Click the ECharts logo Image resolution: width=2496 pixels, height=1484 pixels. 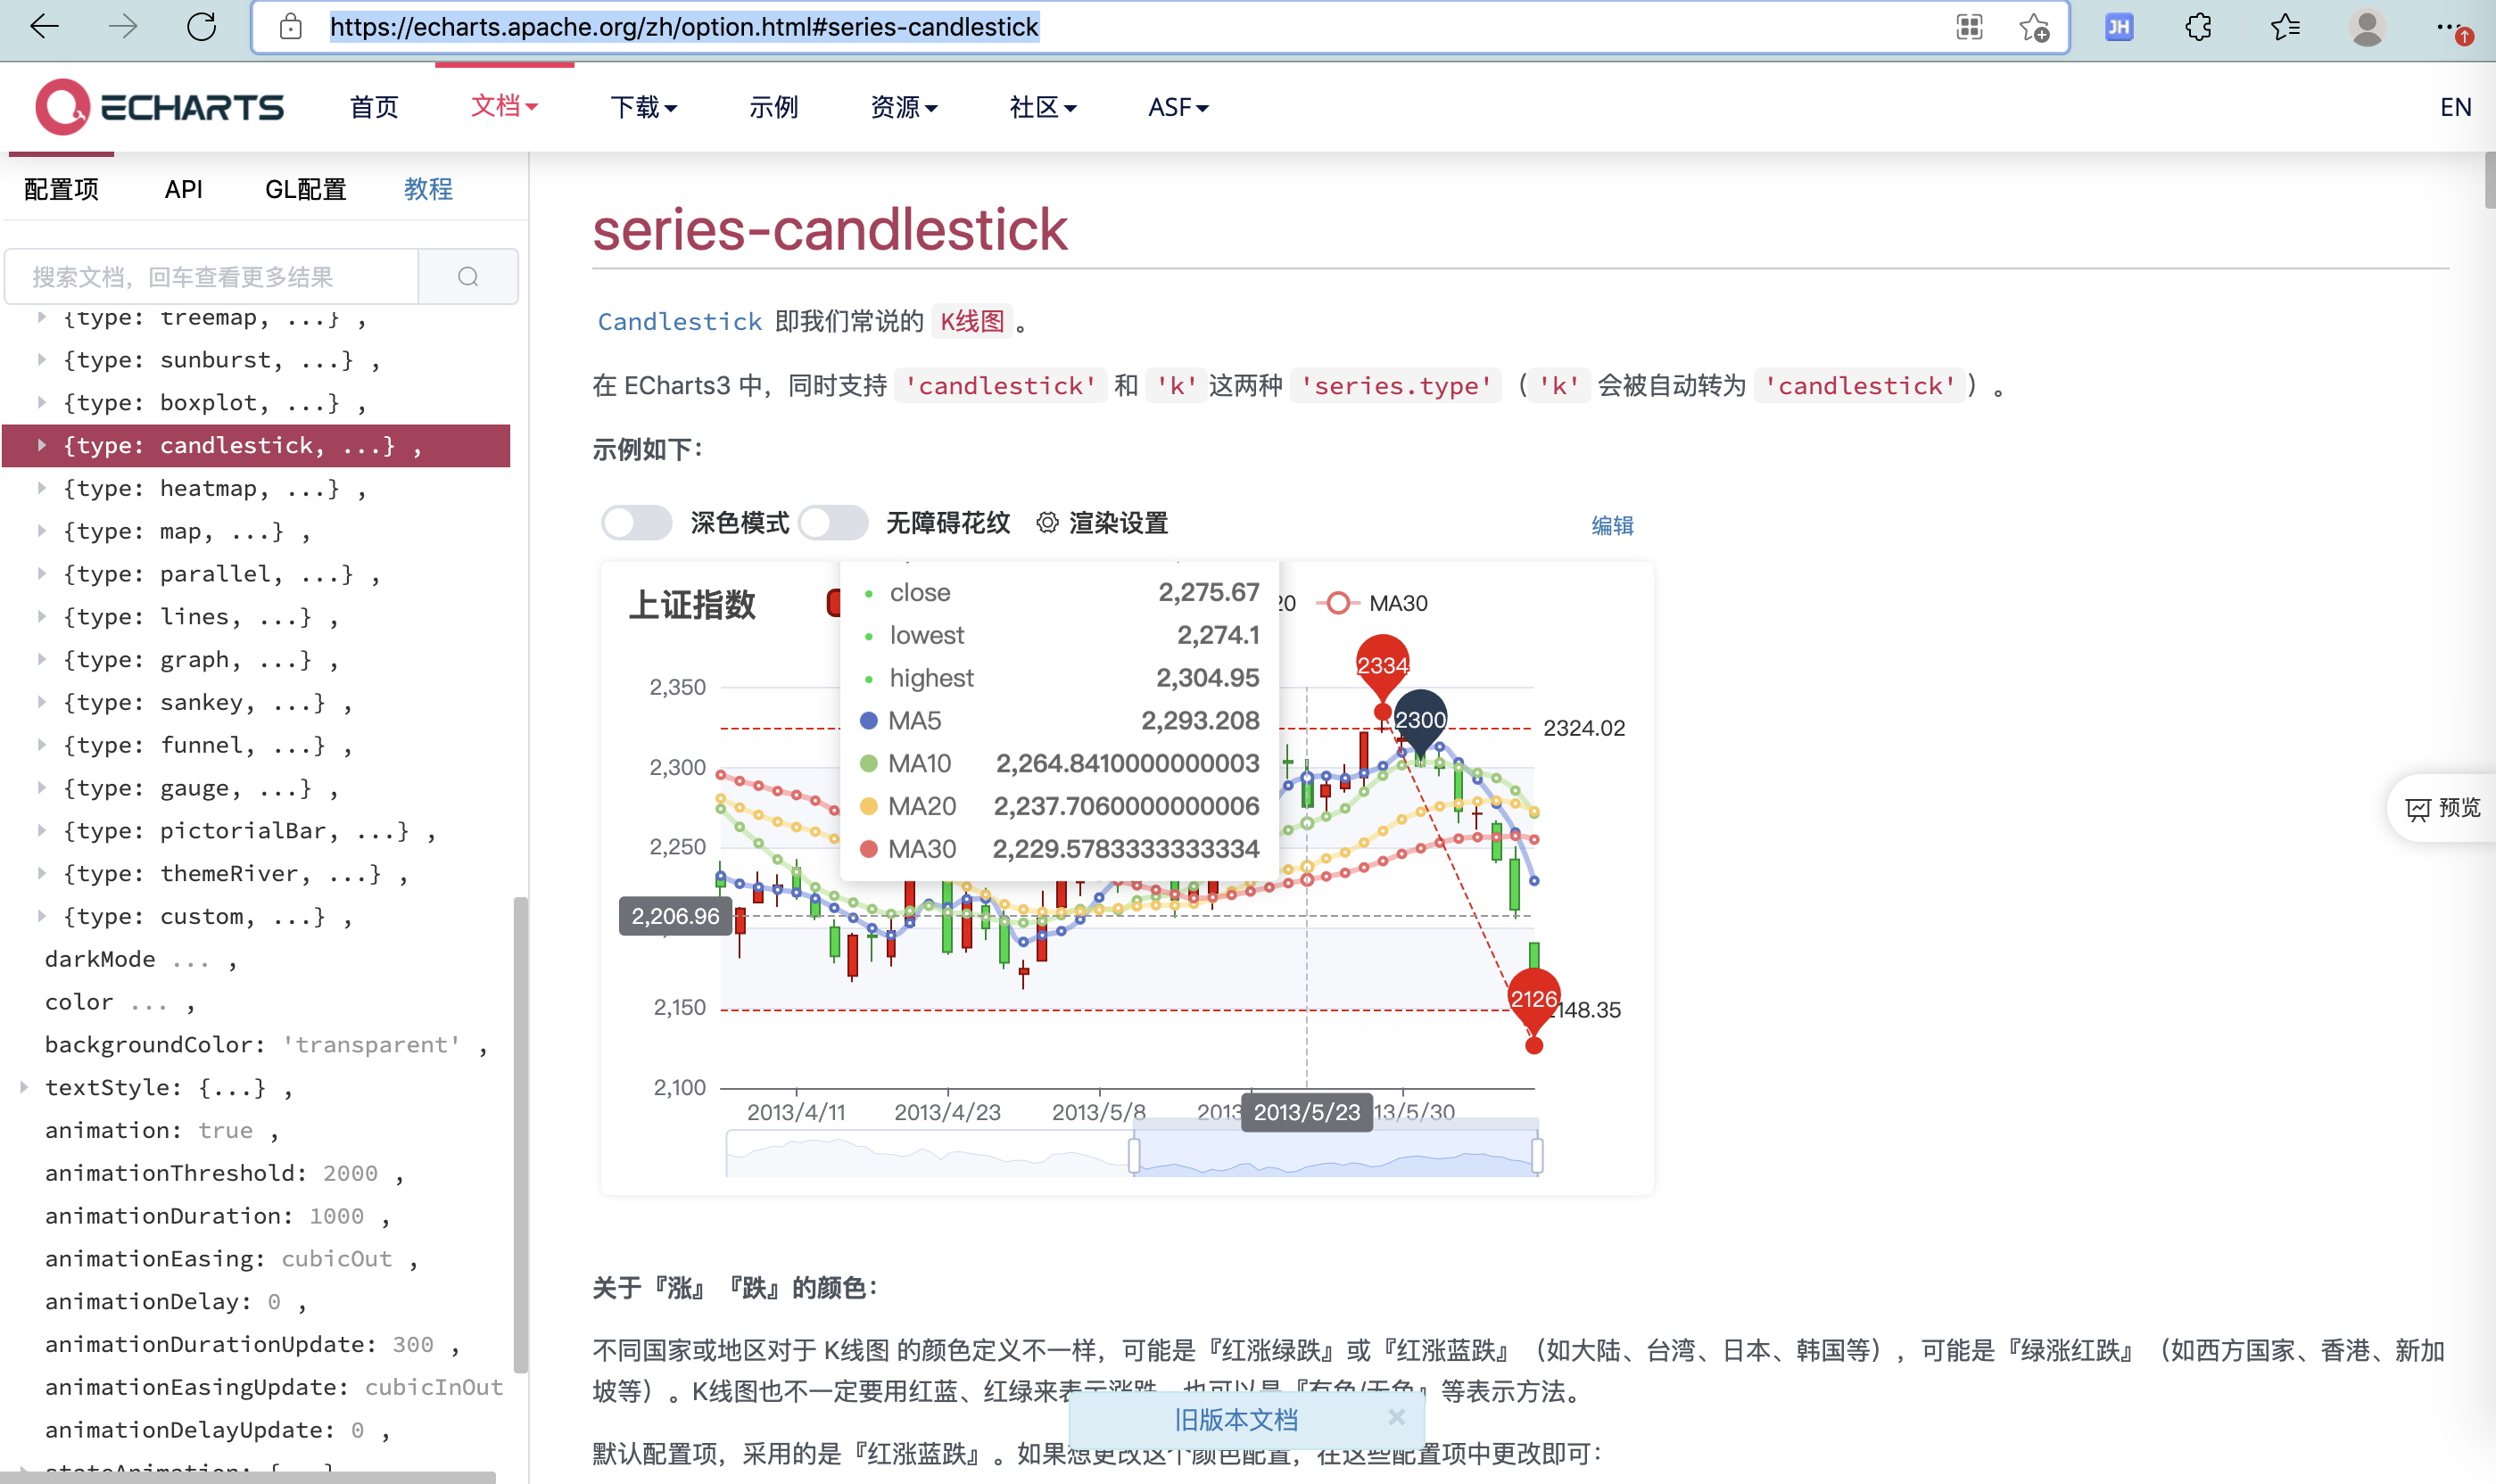(x=160, y=106)
